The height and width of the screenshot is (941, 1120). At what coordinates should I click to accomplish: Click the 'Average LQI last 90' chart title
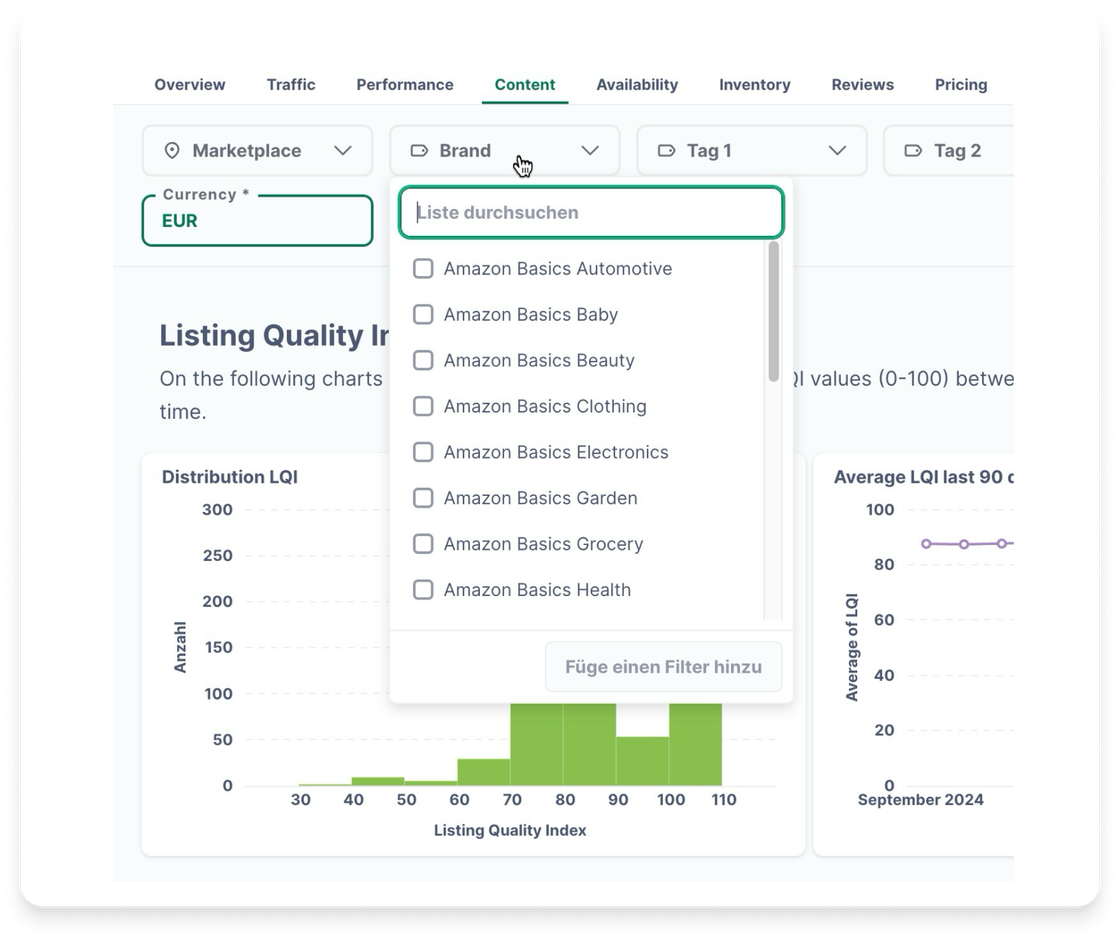(924, 477)
